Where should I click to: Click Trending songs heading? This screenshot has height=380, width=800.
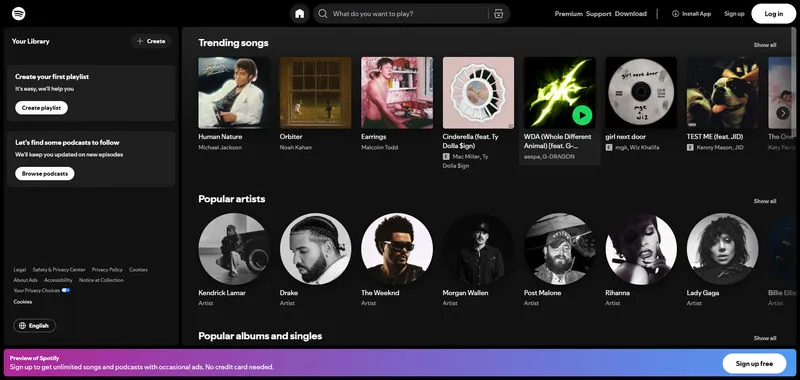(x=233, y=43)
